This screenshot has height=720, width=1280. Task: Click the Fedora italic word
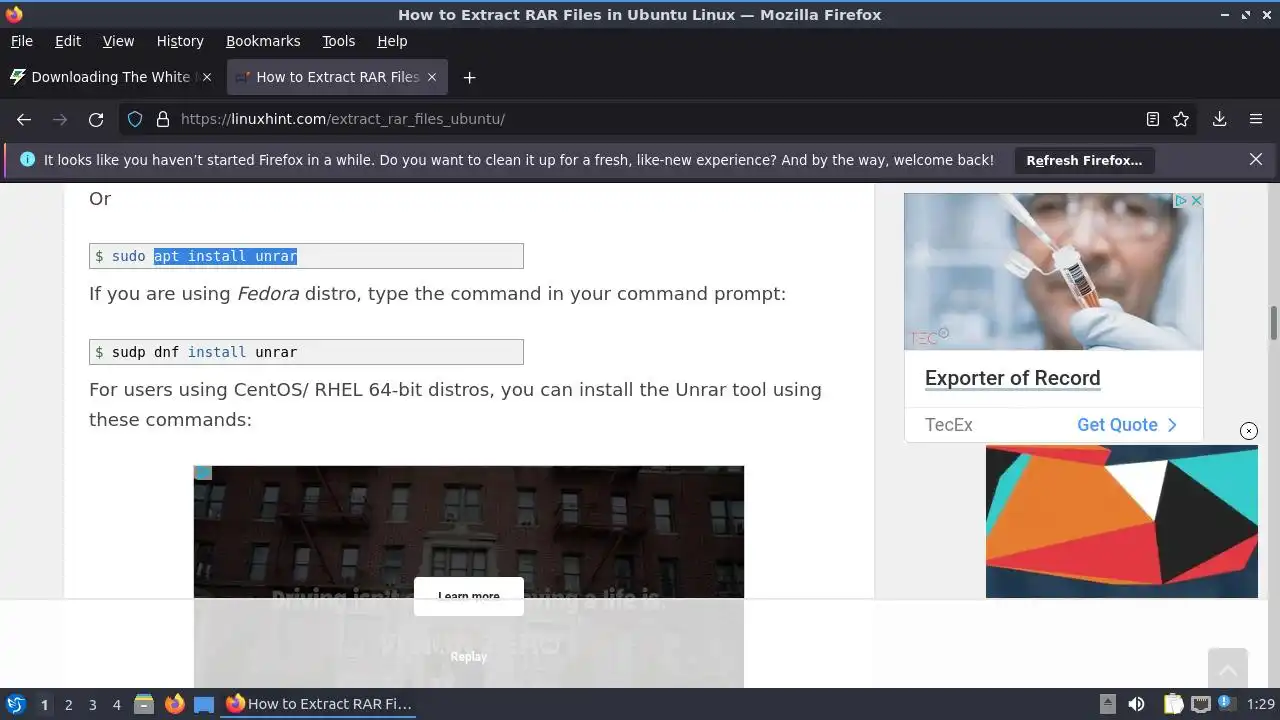tap(267, 294)
